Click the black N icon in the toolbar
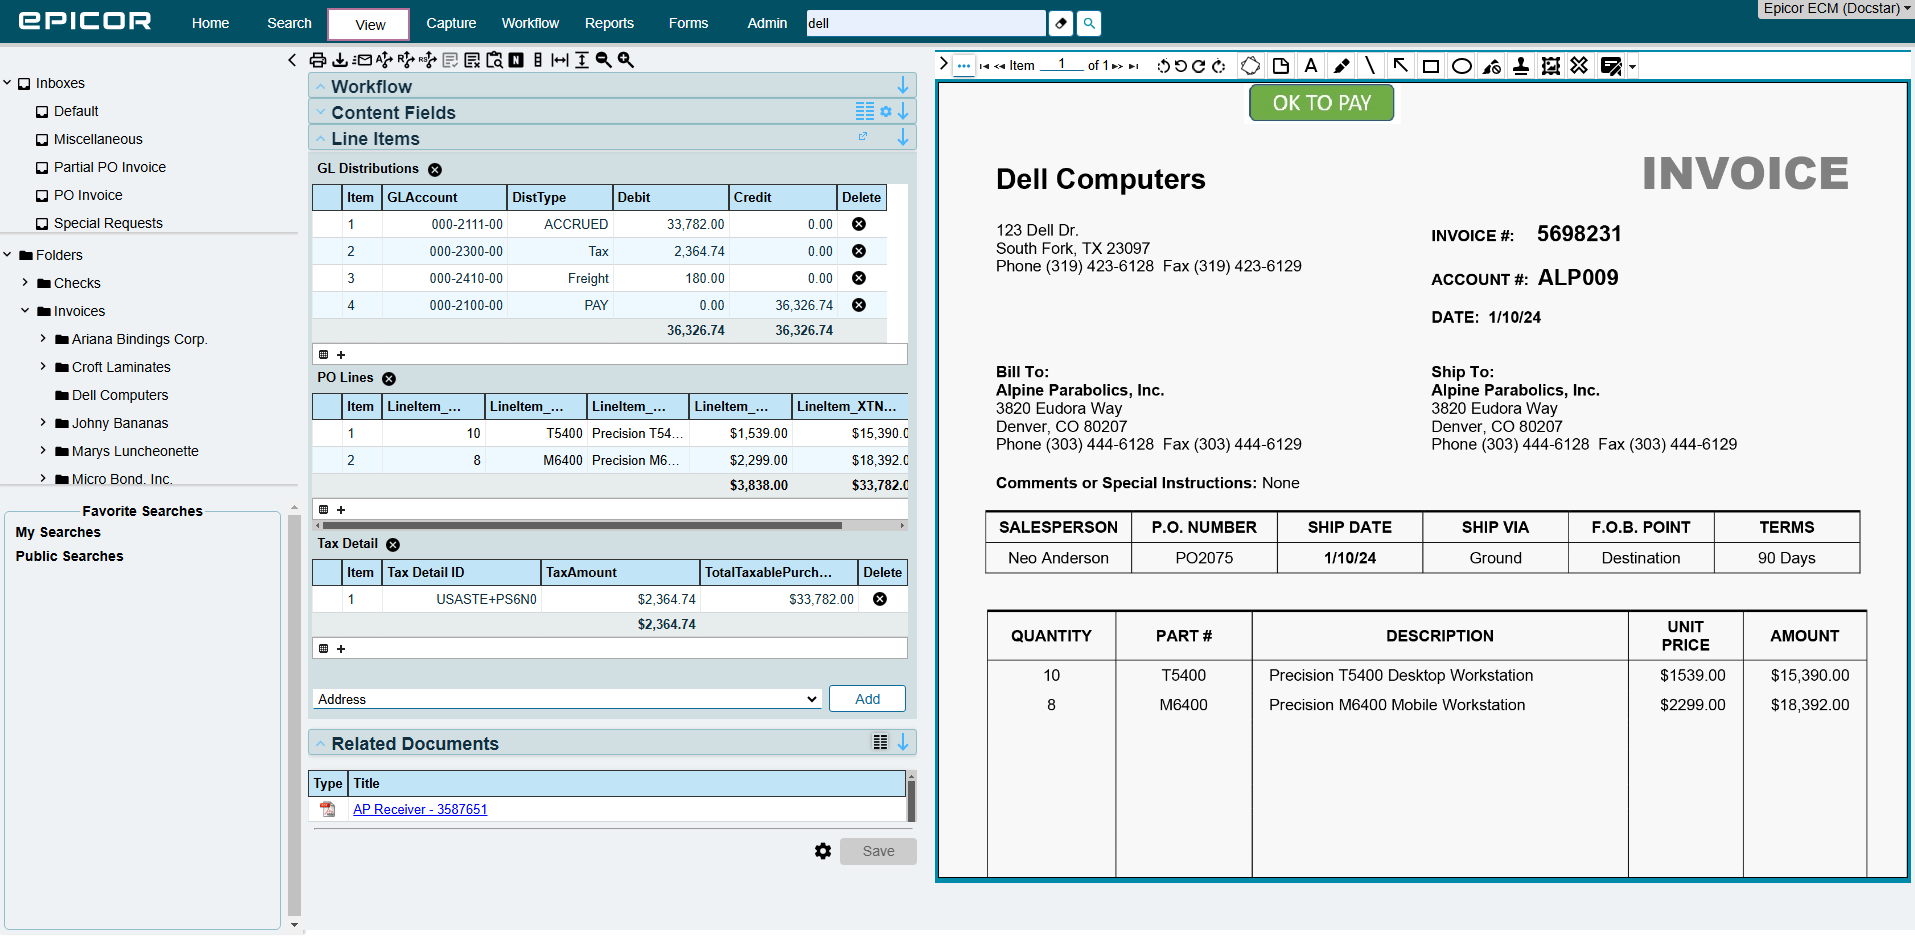The width and height of the screenshot is (1915, 948). tap(516, 60)
